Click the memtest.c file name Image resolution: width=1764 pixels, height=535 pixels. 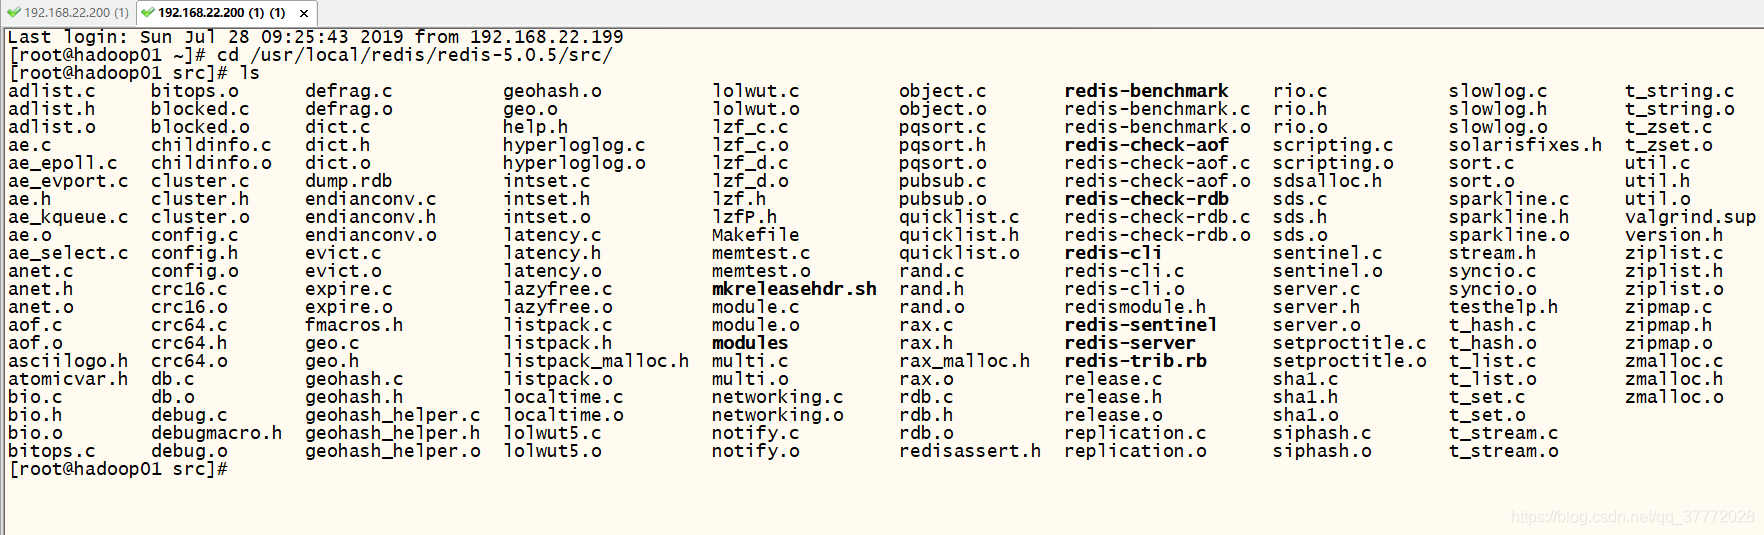click(x=761, y=253)
